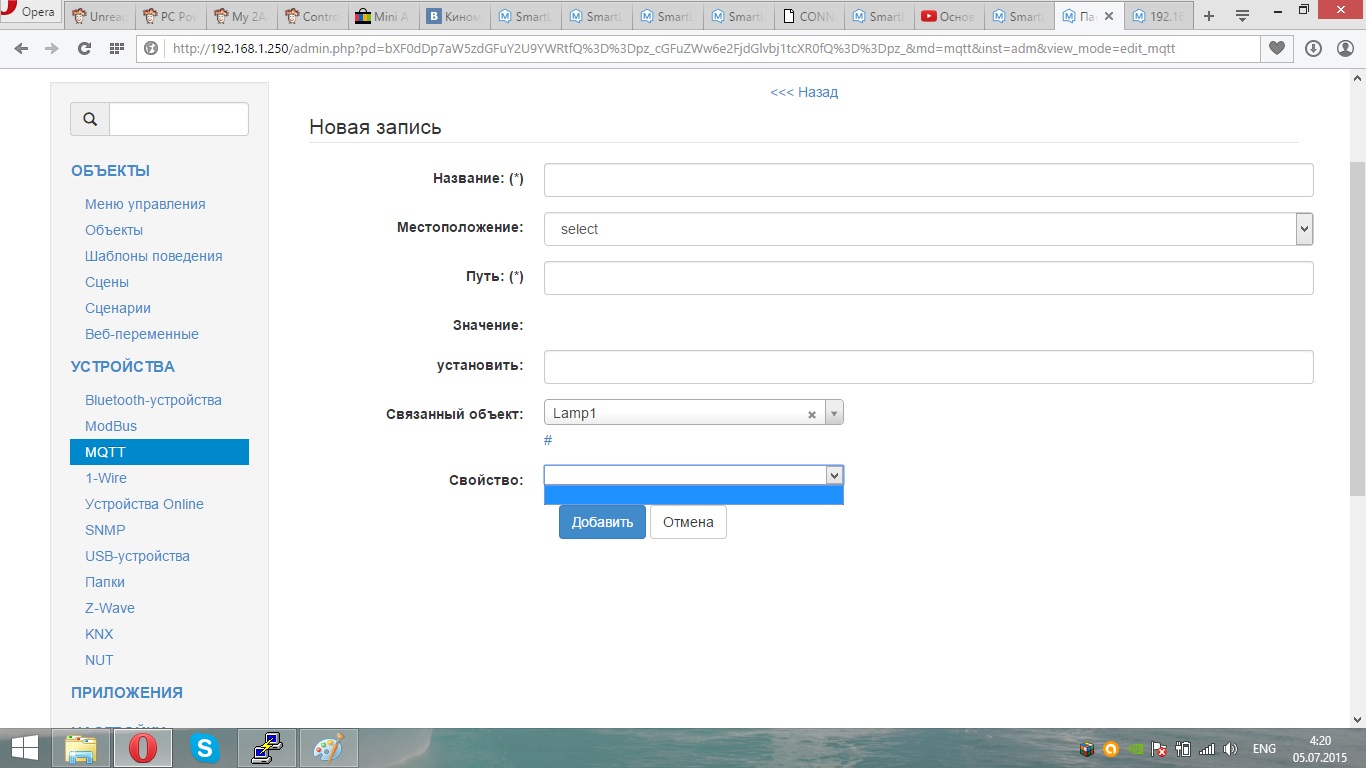Switch to the YouTube Основ browser tab

(x=948, y=16)
